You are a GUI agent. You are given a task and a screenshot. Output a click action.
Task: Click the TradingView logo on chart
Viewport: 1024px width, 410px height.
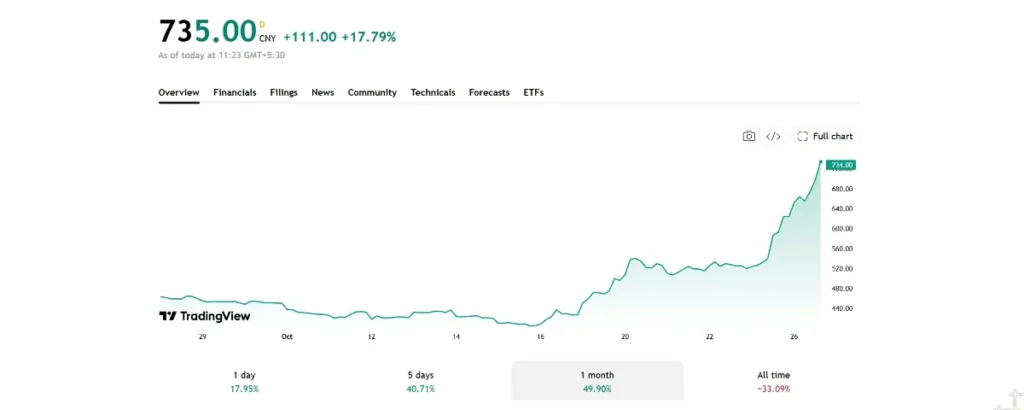tap(204, 316)
